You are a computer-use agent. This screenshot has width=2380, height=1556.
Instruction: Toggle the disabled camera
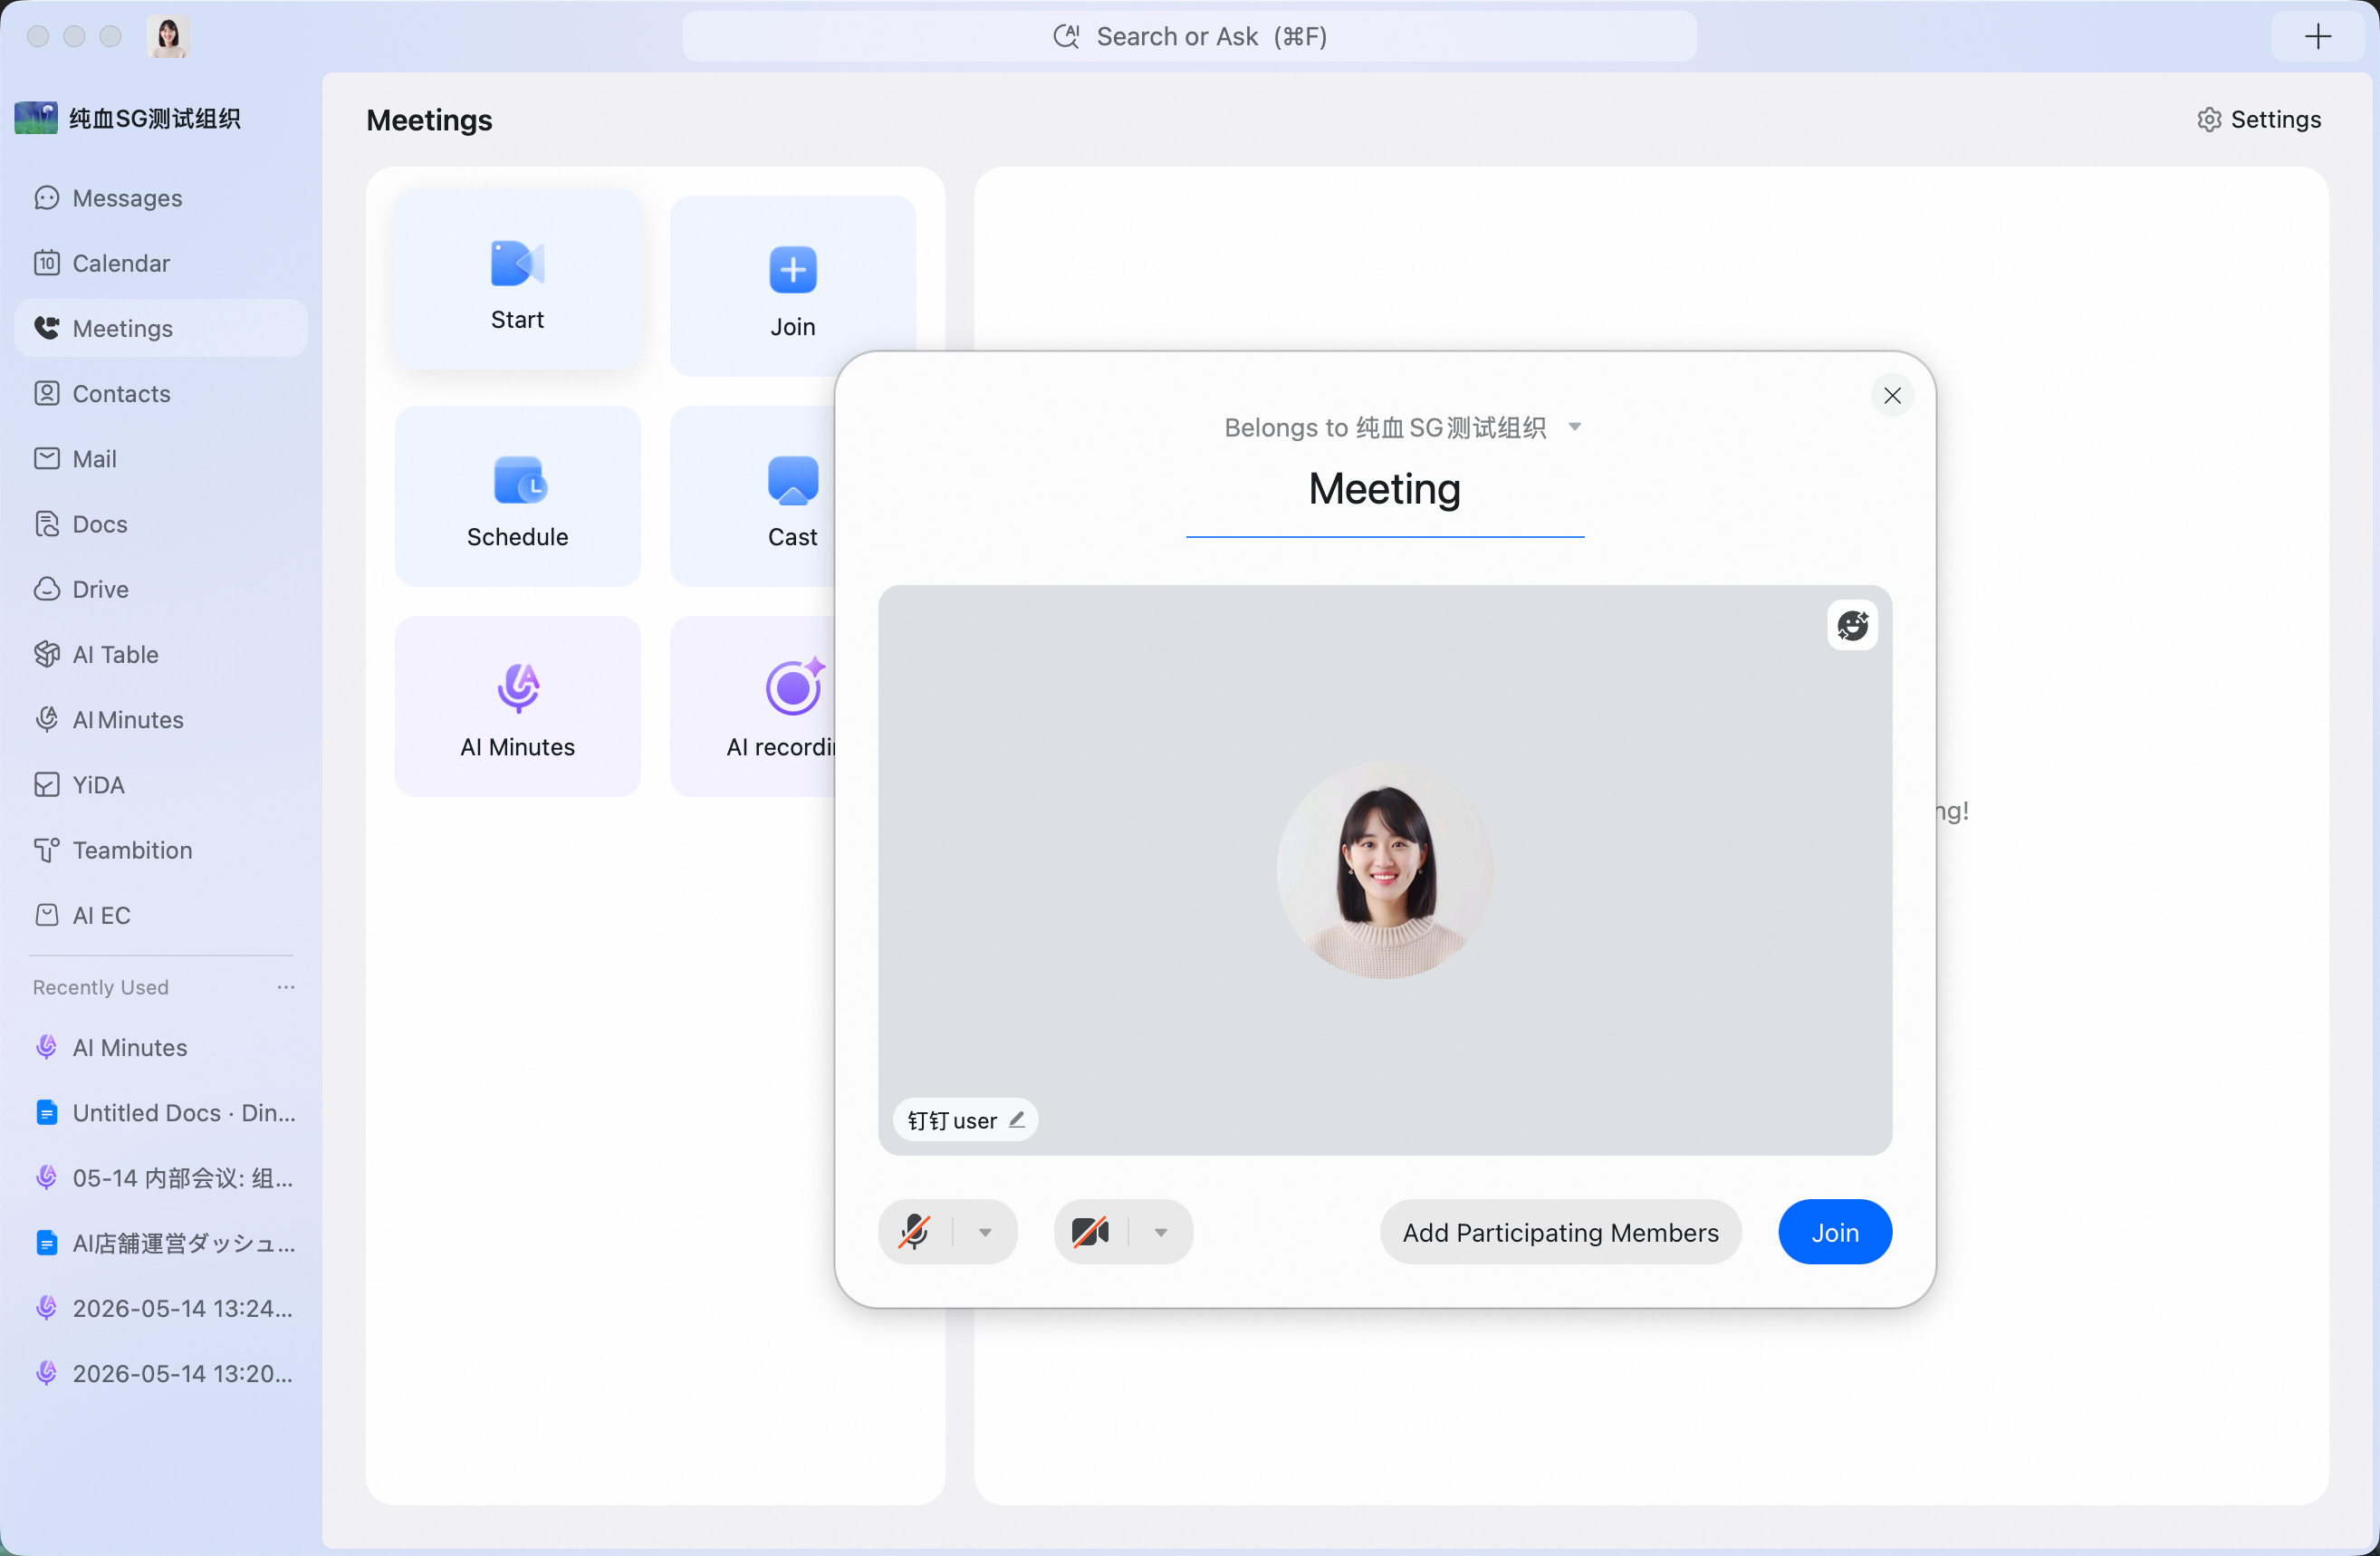click(x=1090, y=1232)
